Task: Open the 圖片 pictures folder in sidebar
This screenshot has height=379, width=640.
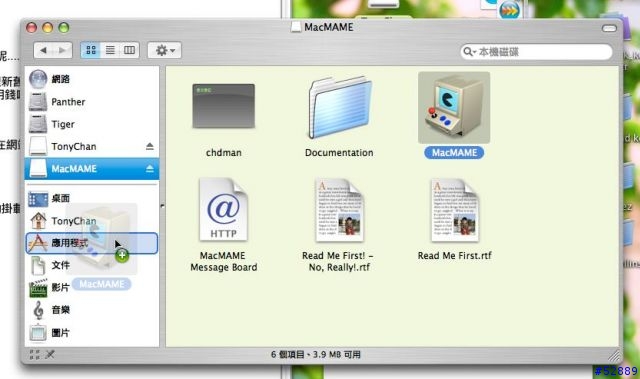Action: pos(92,332)
